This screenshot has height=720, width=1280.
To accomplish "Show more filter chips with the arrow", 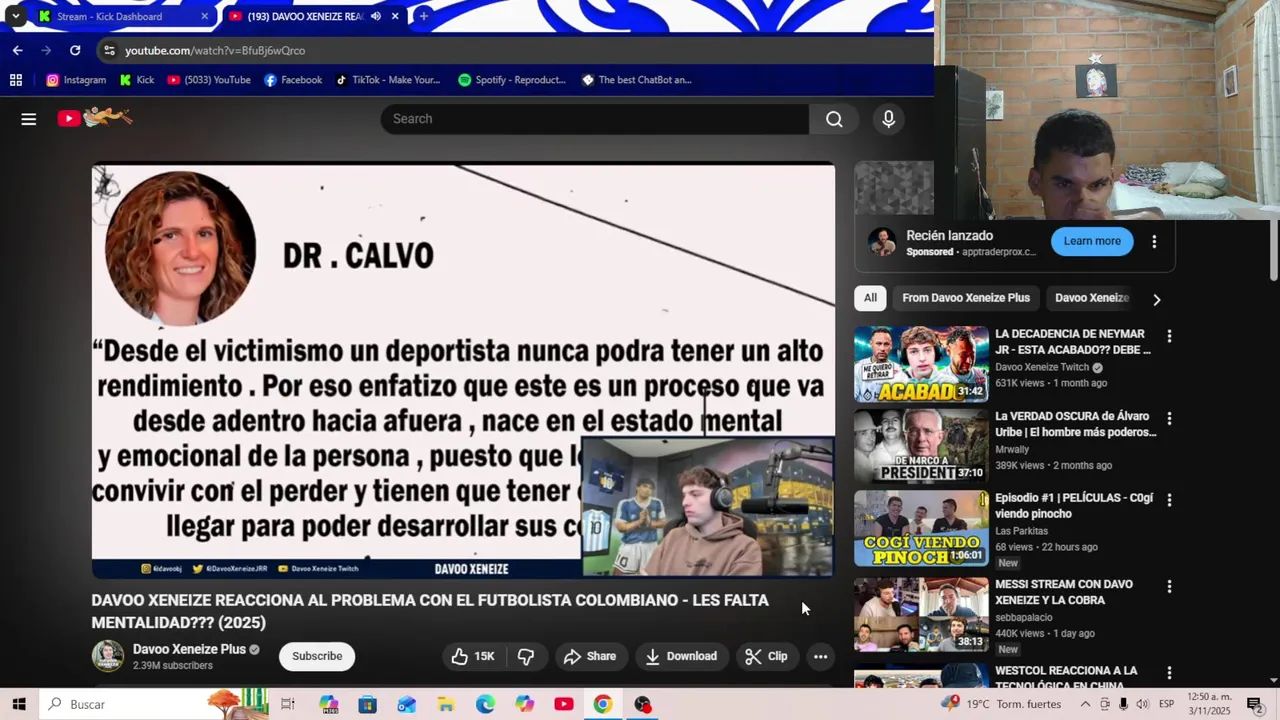I will [1156, 299].
